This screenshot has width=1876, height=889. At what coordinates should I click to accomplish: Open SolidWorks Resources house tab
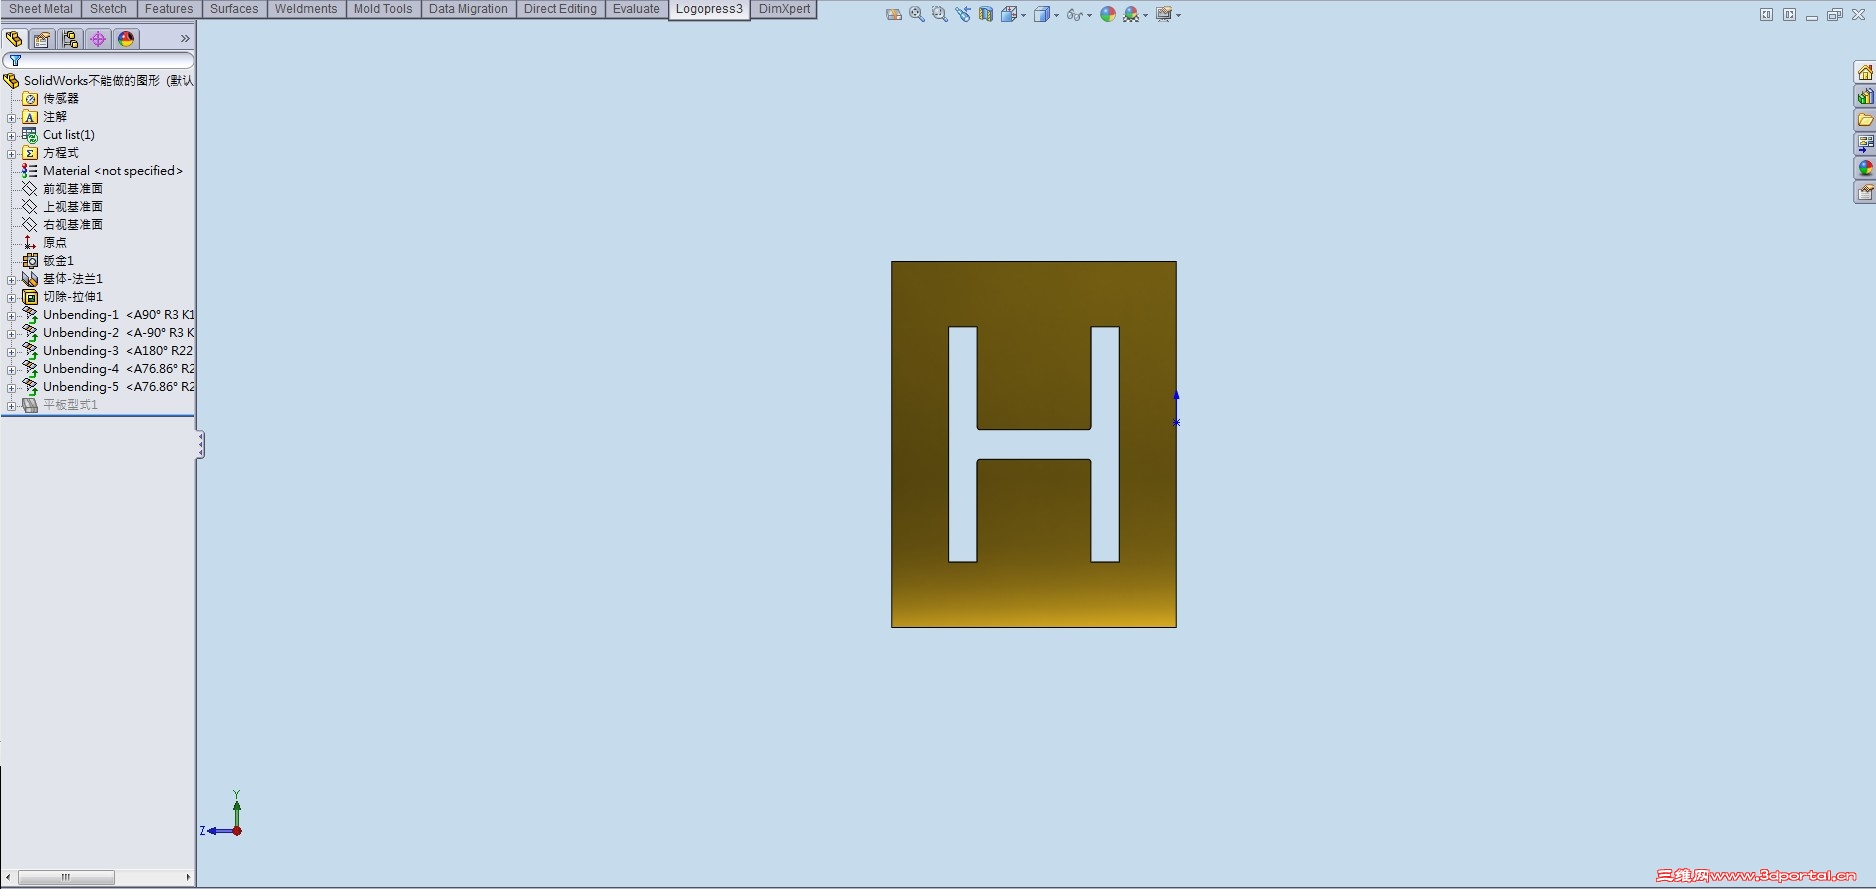(x=1865, y=73)
